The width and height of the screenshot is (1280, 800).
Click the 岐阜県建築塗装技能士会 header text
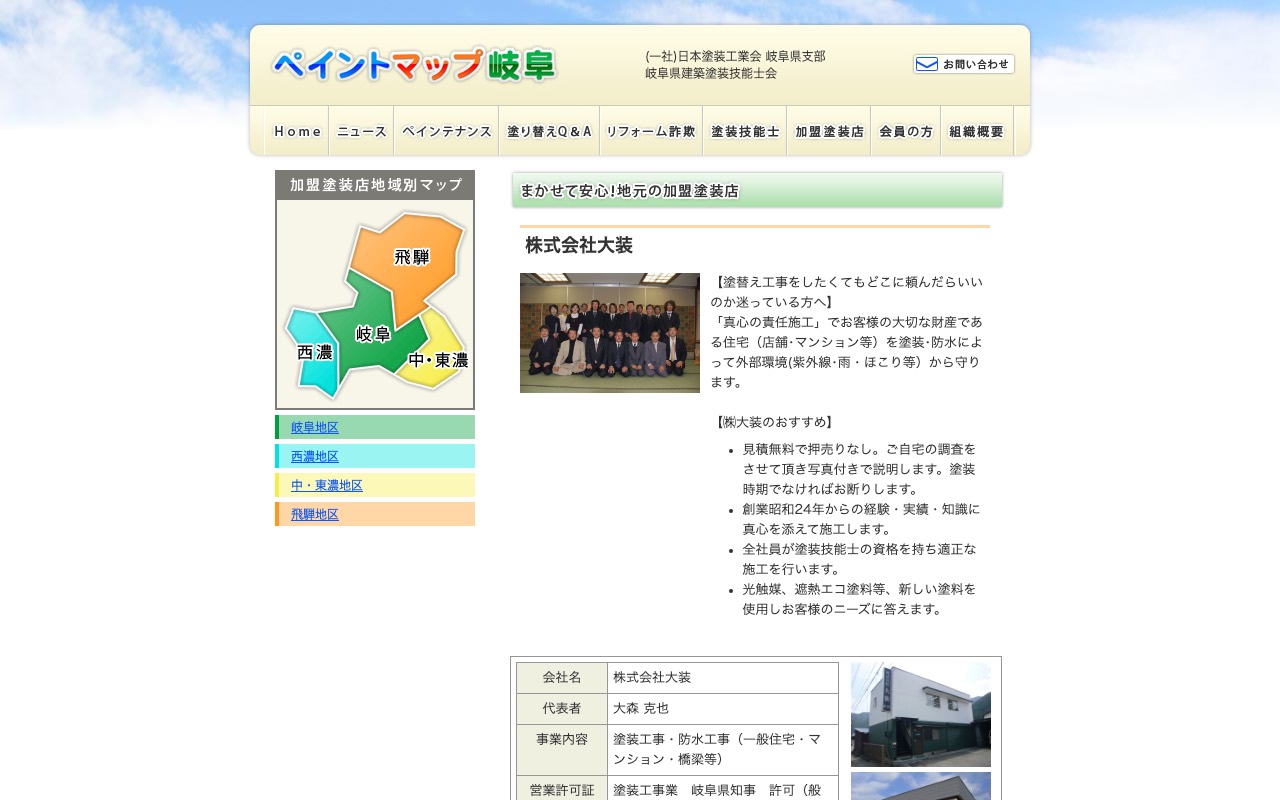point(711,73)
